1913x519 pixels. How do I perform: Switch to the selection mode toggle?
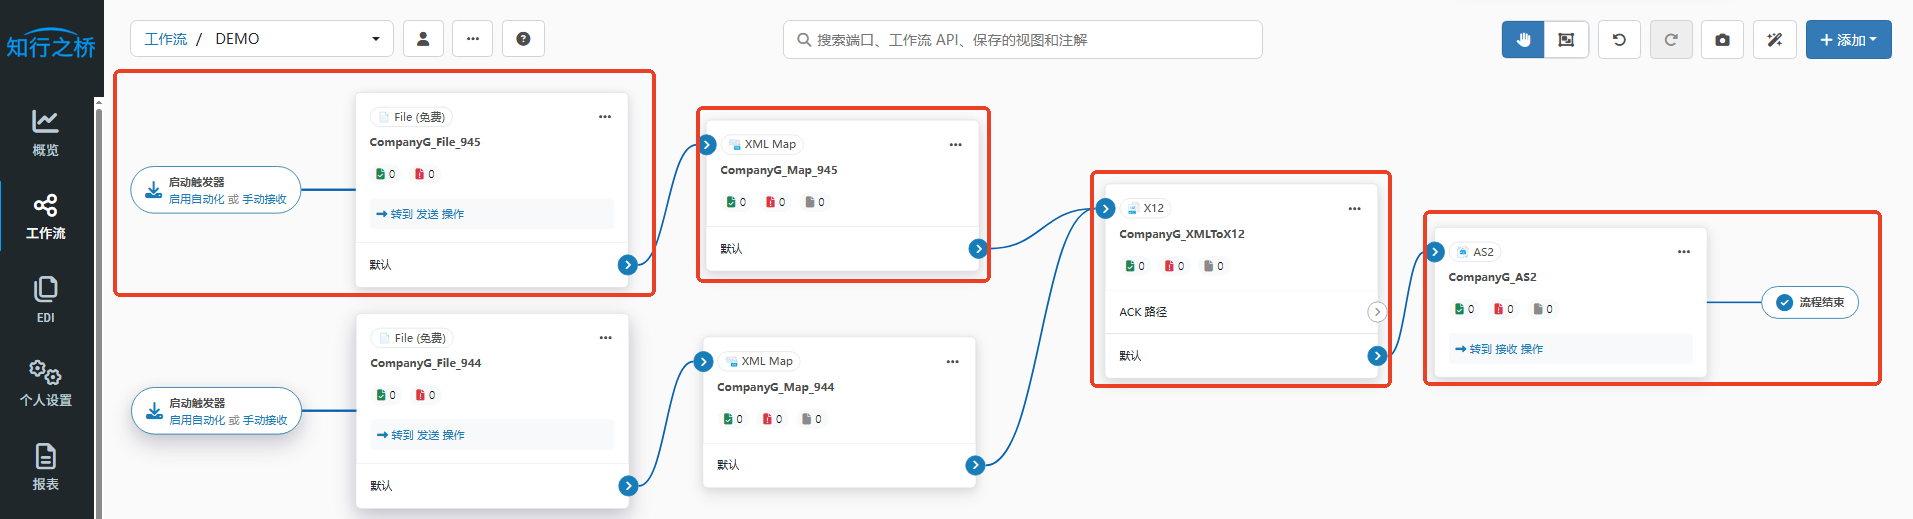1566,40
